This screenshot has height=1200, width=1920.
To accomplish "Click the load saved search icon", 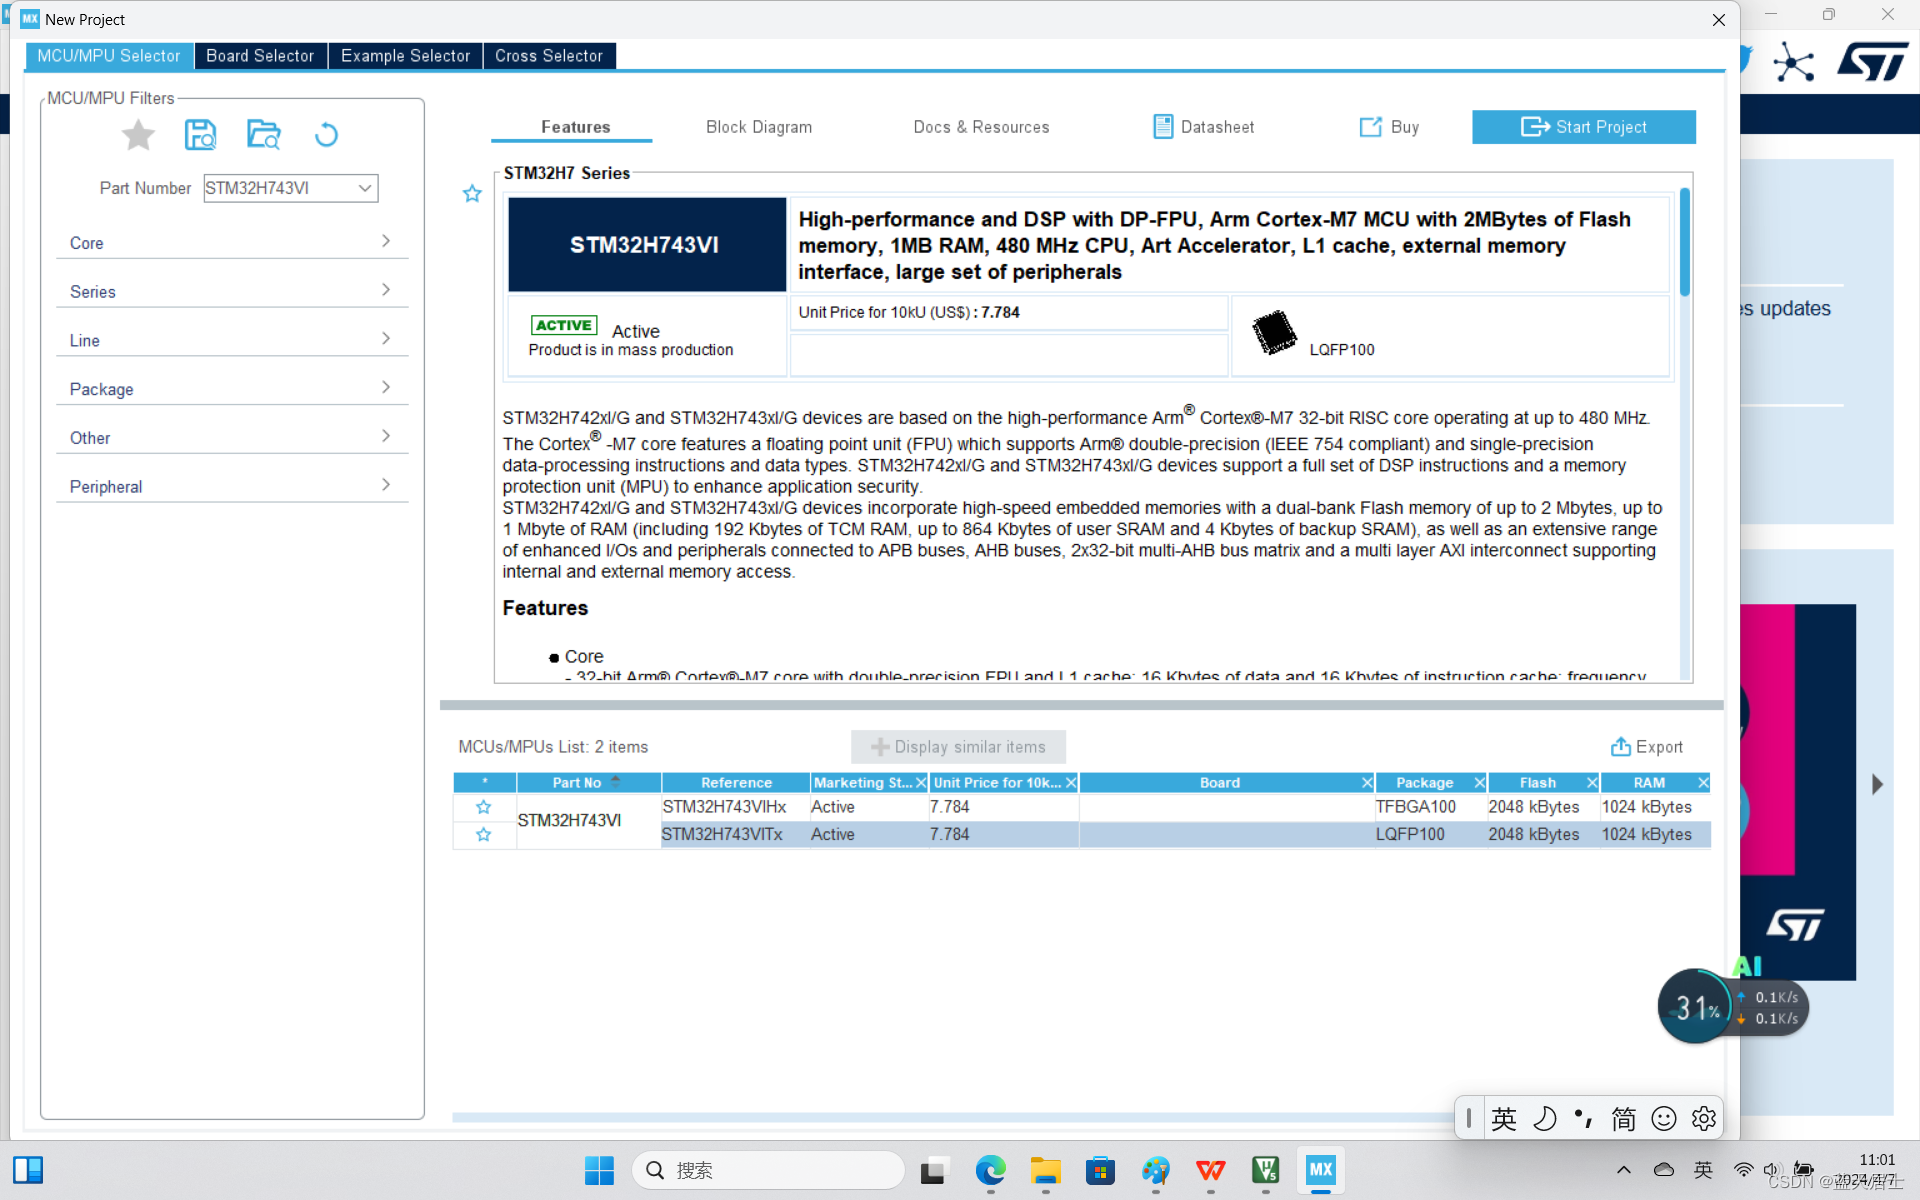I will coord(263,134).
